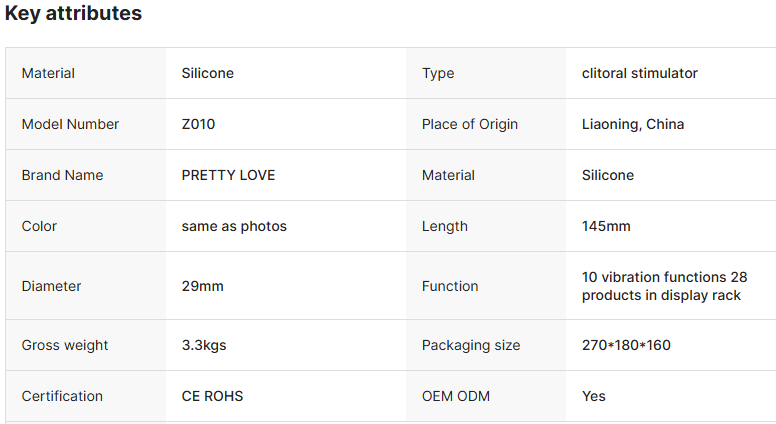Select the 145mm length value
776x424 pixels.
click(x=606, y=226)
